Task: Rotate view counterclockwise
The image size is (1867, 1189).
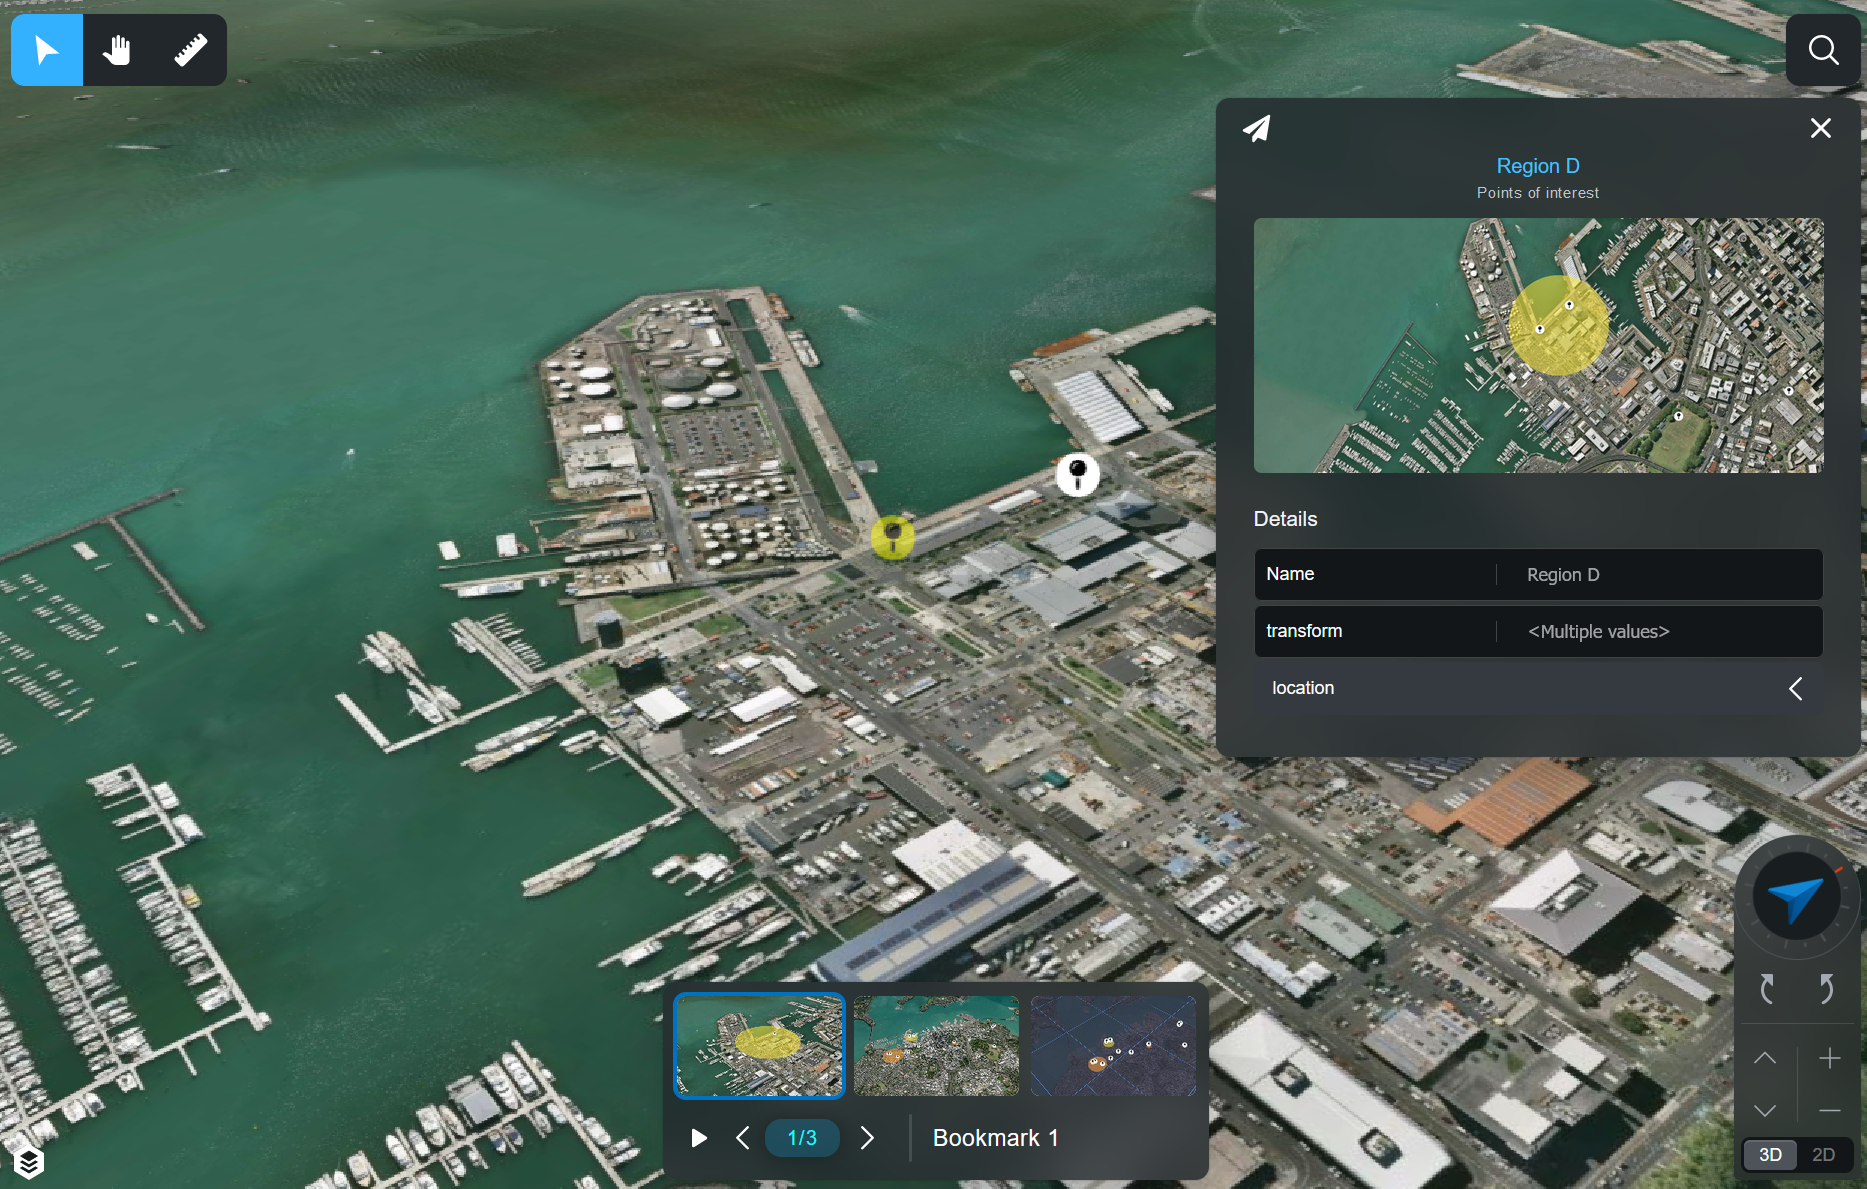Action: [x=1767, y=989]
